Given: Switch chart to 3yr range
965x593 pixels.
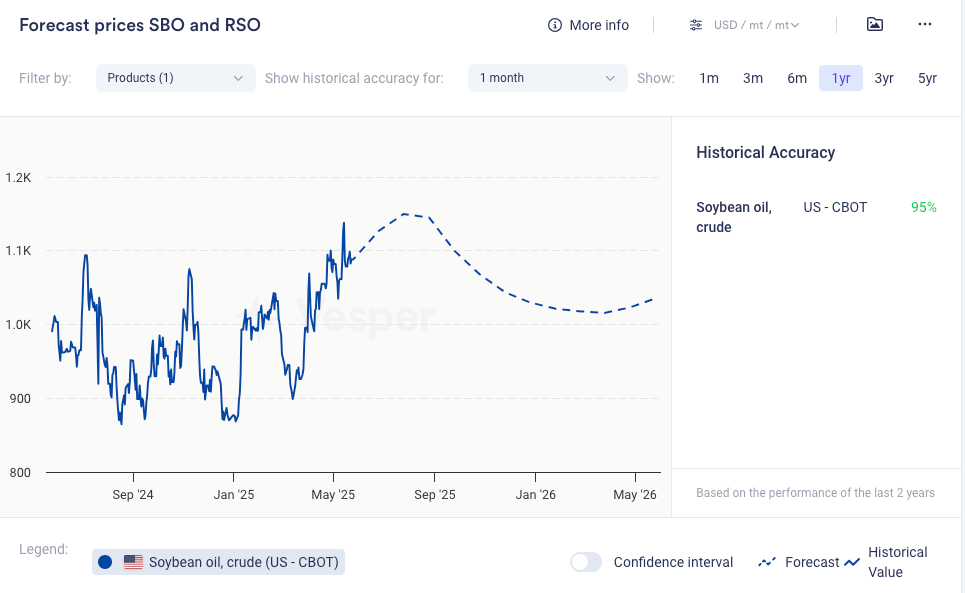Looking at the screenshot, I should (x=884, y=78).
